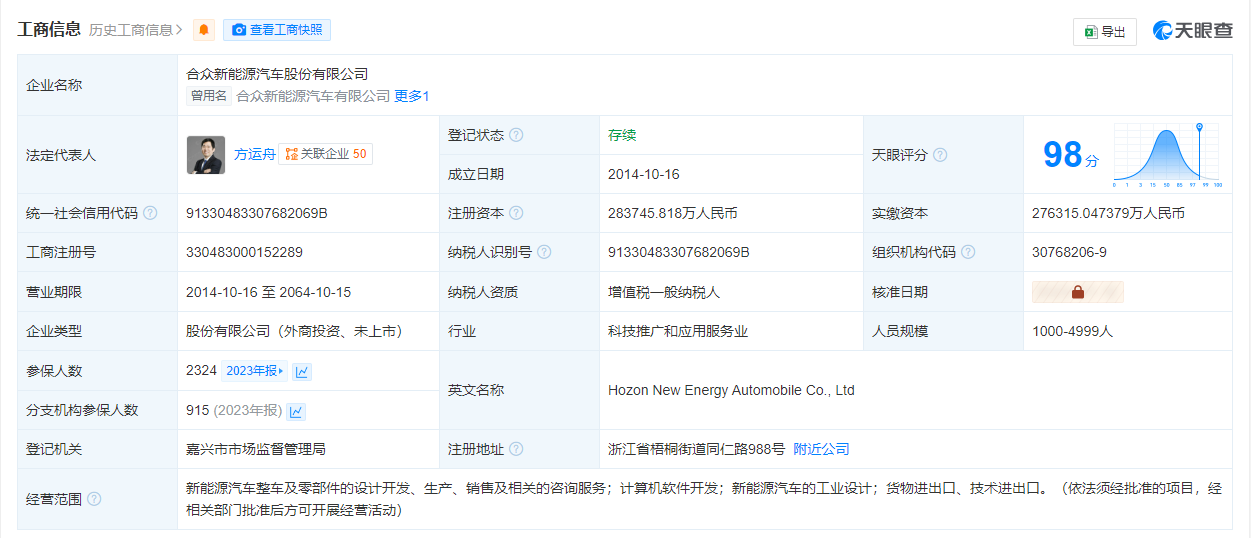The width and height of the screenshot is (1251, 538).
Task: Export data with 导出 button
Action: click(x=1105, y=32)
